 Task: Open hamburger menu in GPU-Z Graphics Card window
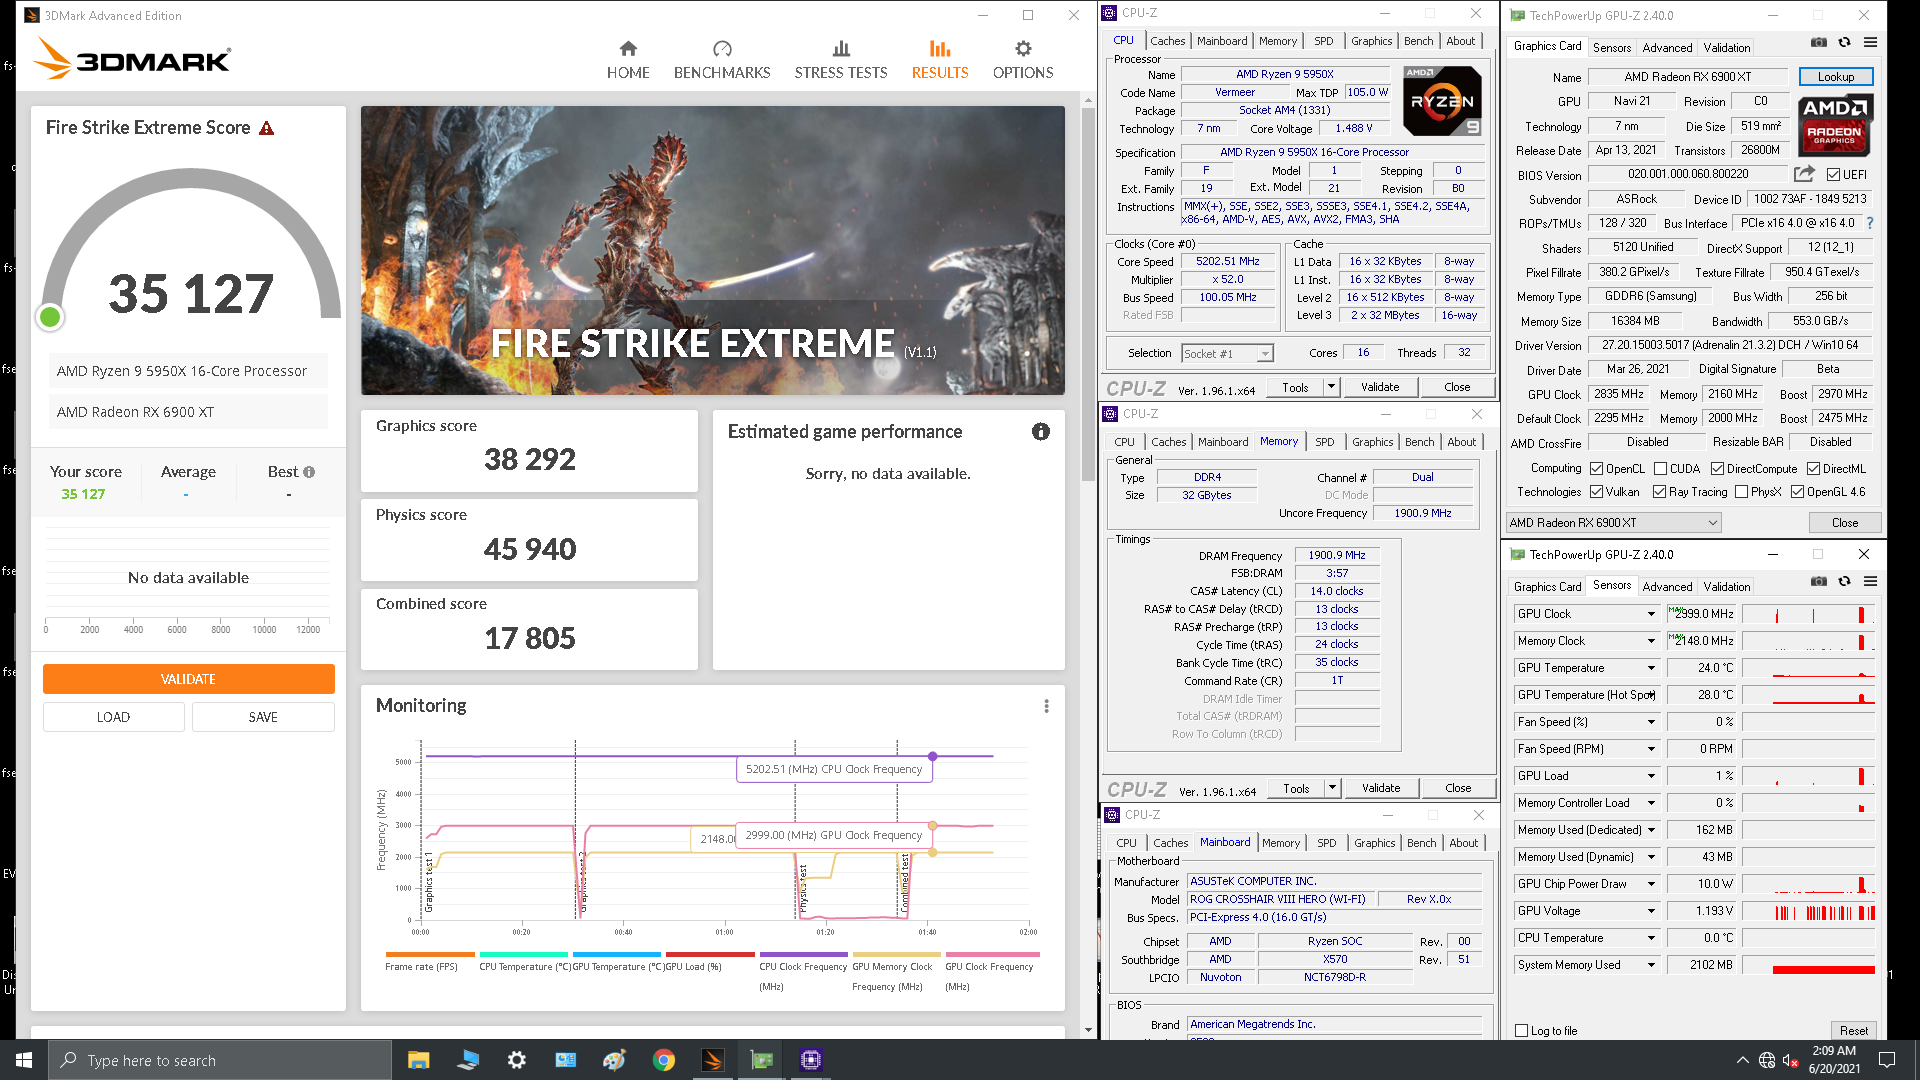1870,43
